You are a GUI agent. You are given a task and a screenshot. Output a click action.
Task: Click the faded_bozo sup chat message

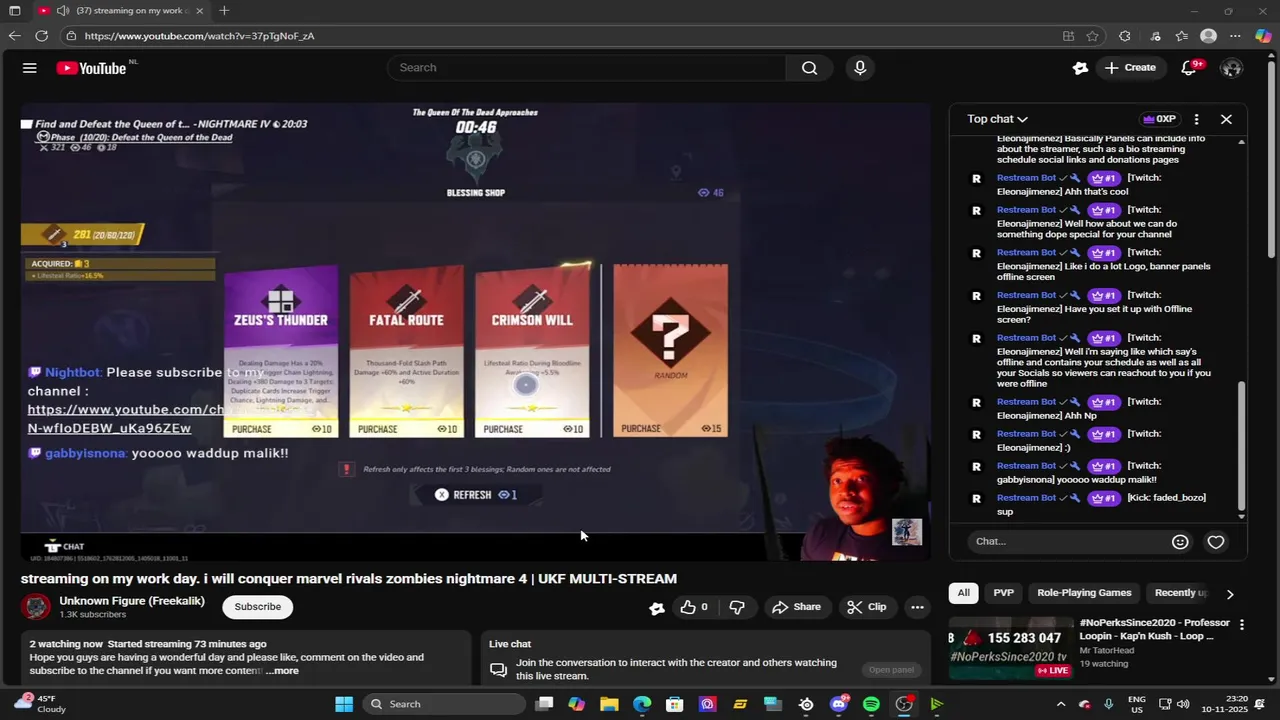coord(1100,504)
